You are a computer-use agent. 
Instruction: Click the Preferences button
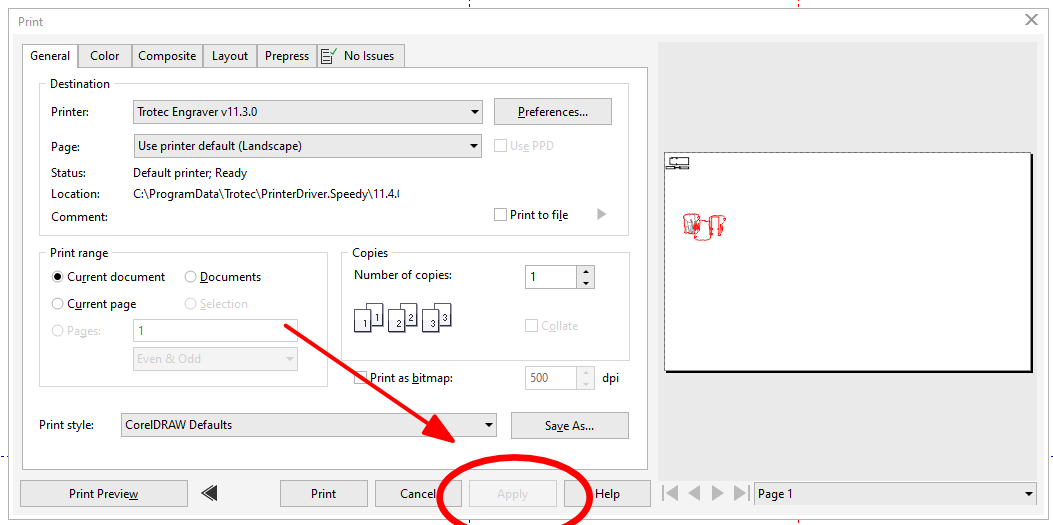[x=551, y=112]
